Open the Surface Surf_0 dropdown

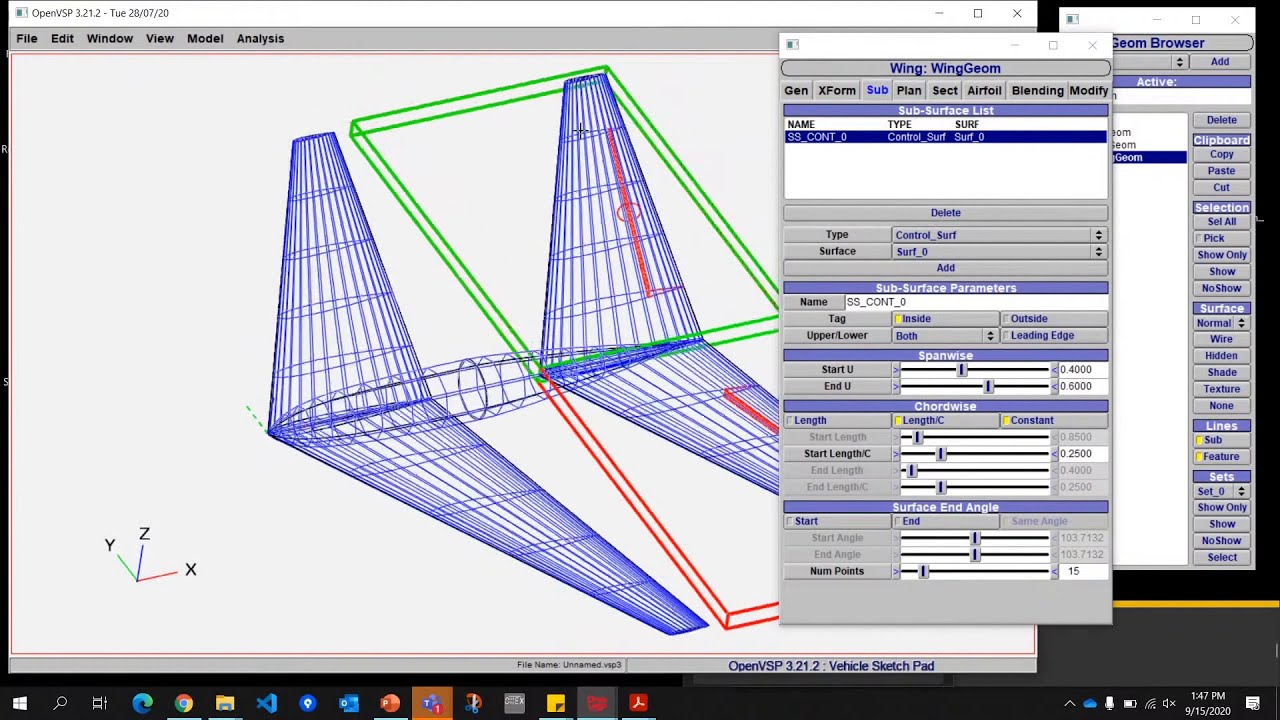999,252
